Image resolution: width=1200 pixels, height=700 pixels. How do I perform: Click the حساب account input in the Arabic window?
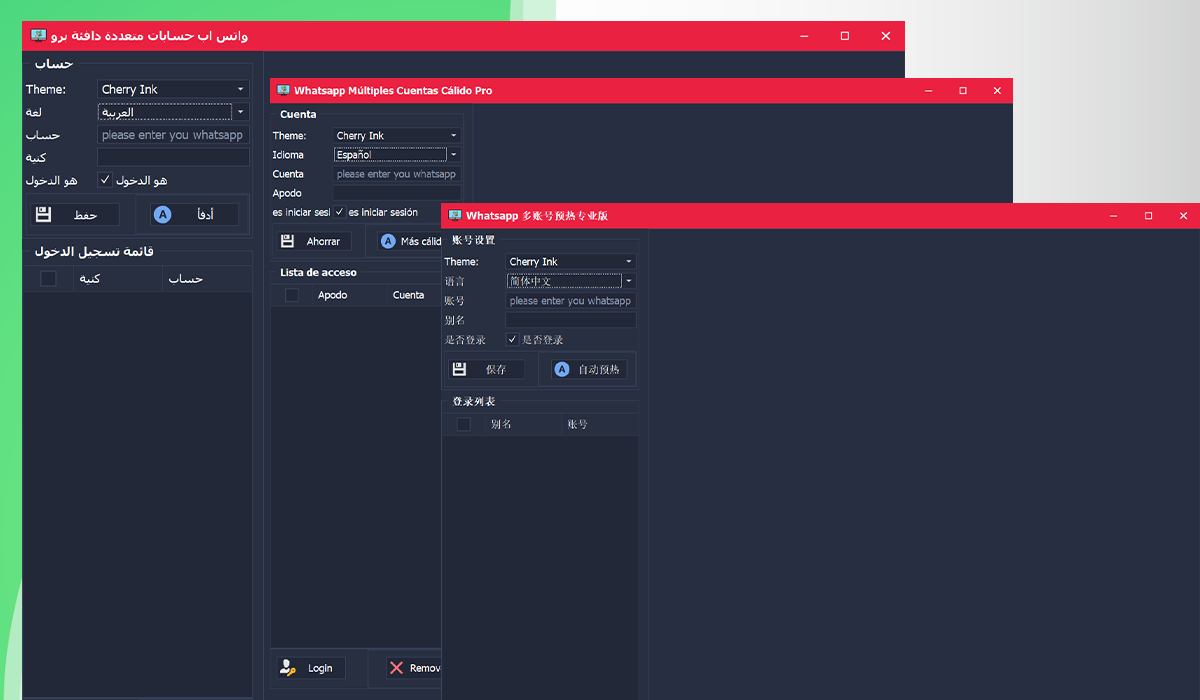click(173, 135)
